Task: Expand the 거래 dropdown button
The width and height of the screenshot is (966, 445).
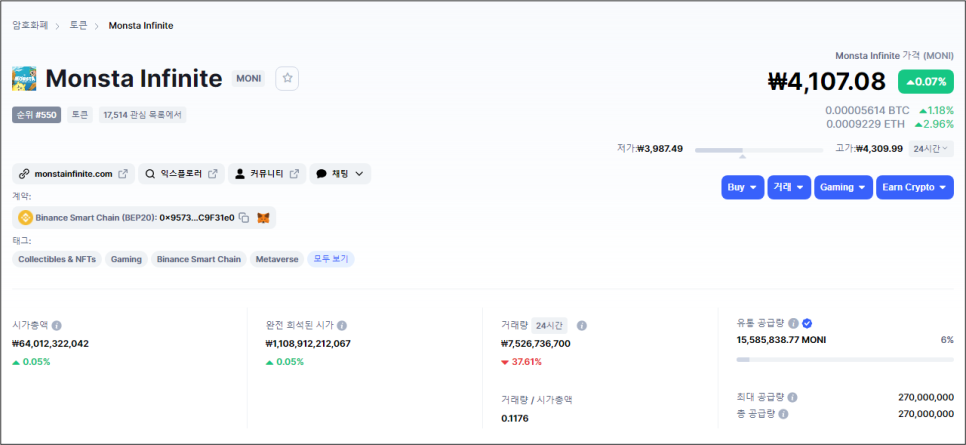Action: tap(789, 187)
